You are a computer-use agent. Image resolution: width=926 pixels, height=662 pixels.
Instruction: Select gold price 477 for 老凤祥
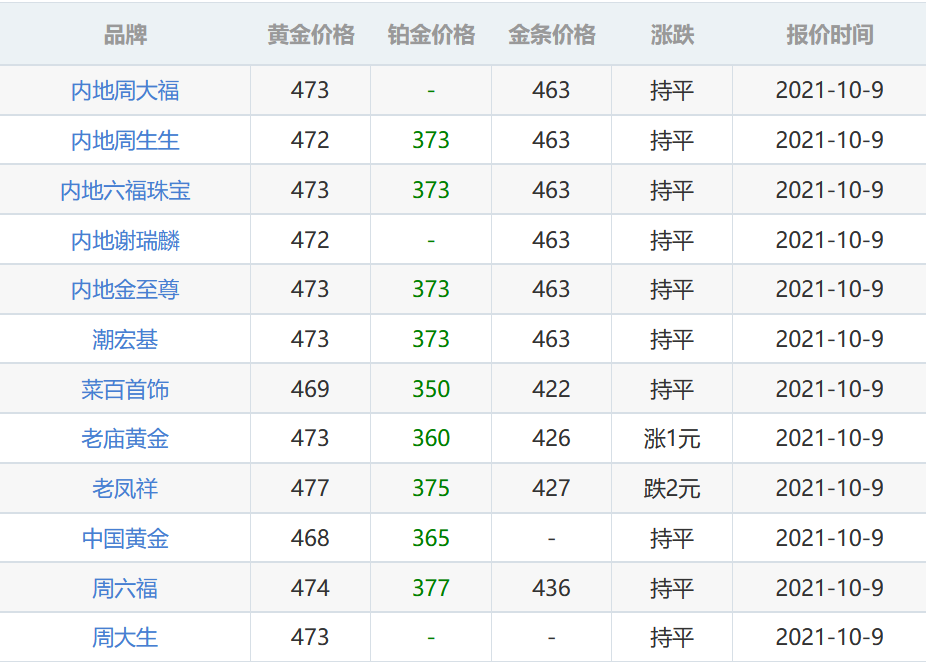310,488
